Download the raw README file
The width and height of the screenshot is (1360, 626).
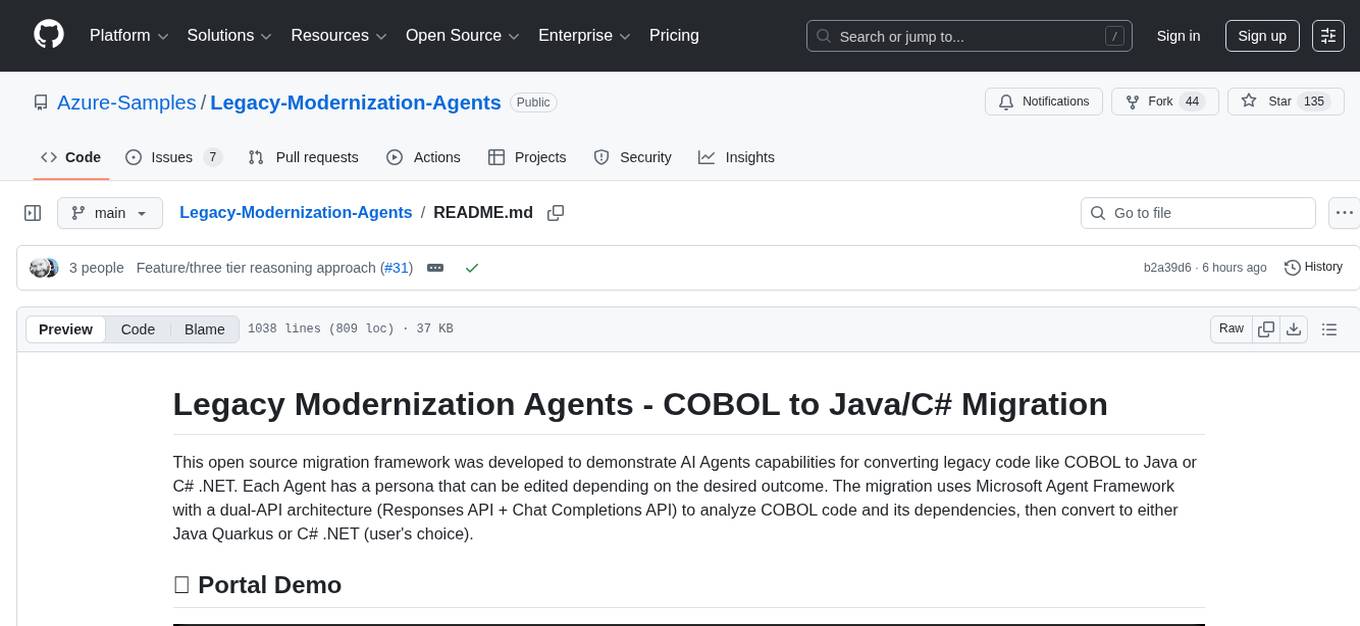coord(1293,329)
